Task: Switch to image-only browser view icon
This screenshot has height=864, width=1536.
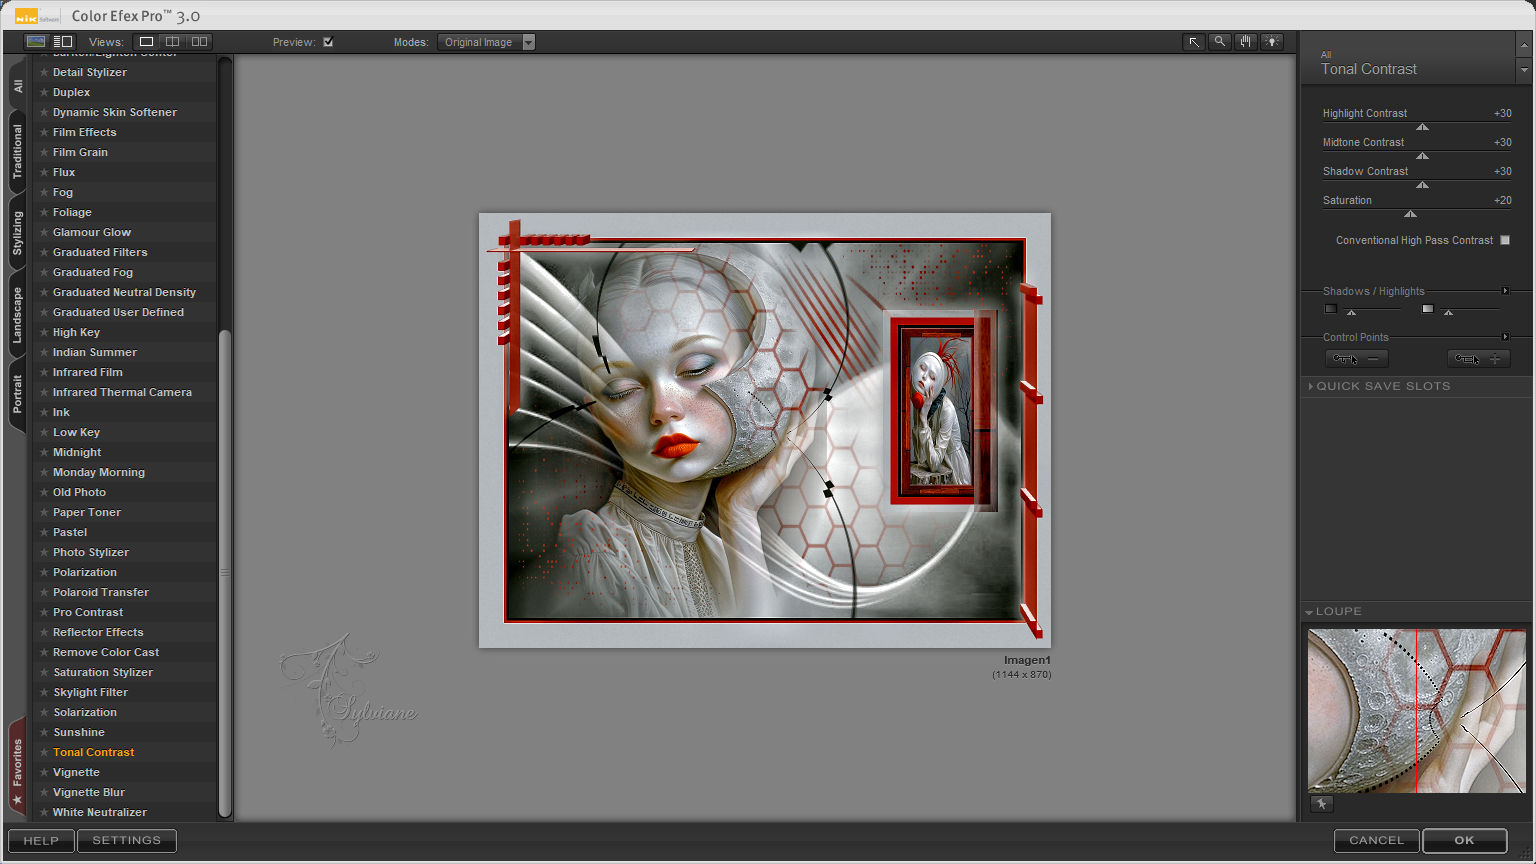Action: tap(36, 42)
